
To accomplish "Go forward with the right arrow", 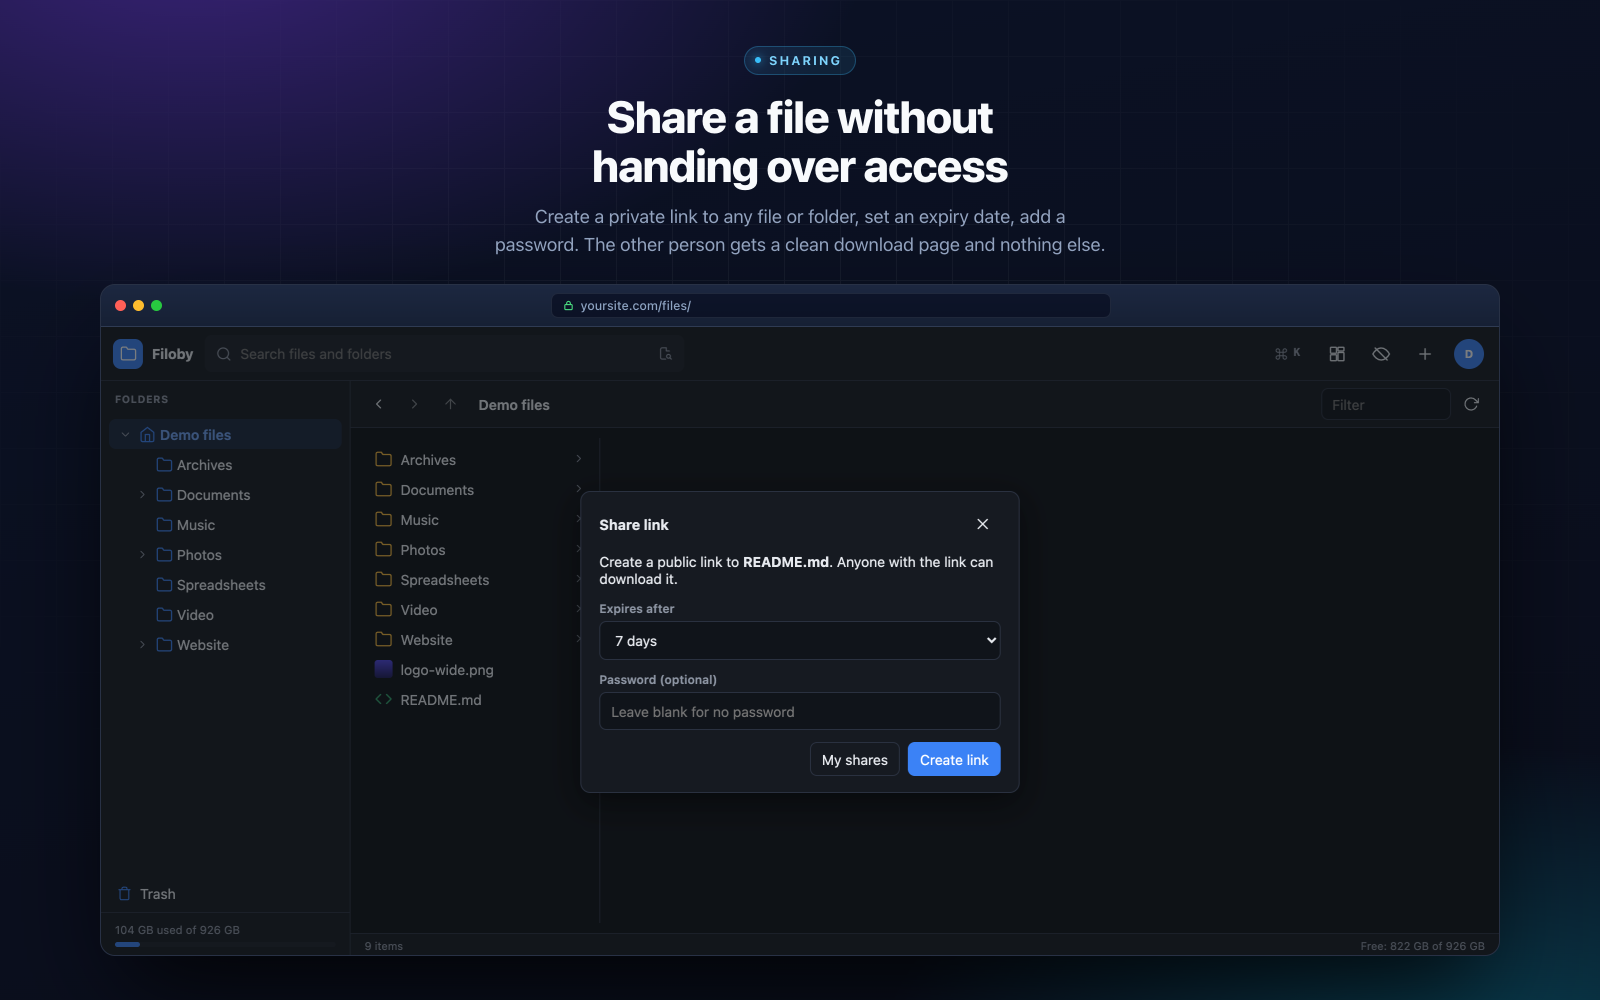I will [x=414, y=404].
